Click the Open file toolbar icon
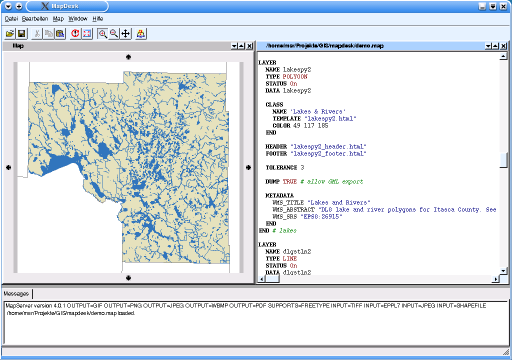This screenshot has height=360, width=512. pyautogui.click(x=10, y=34)
